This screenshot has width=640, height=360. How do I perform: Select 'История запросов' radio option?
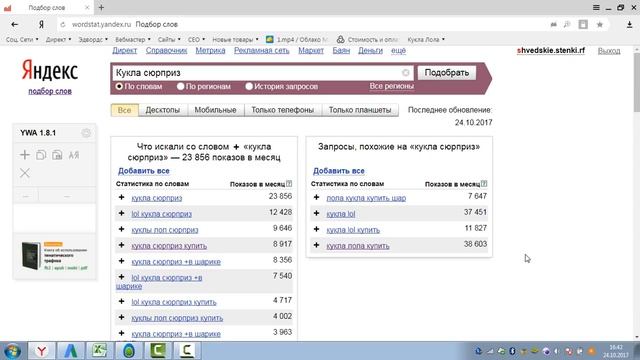click(x=249, y=87)
